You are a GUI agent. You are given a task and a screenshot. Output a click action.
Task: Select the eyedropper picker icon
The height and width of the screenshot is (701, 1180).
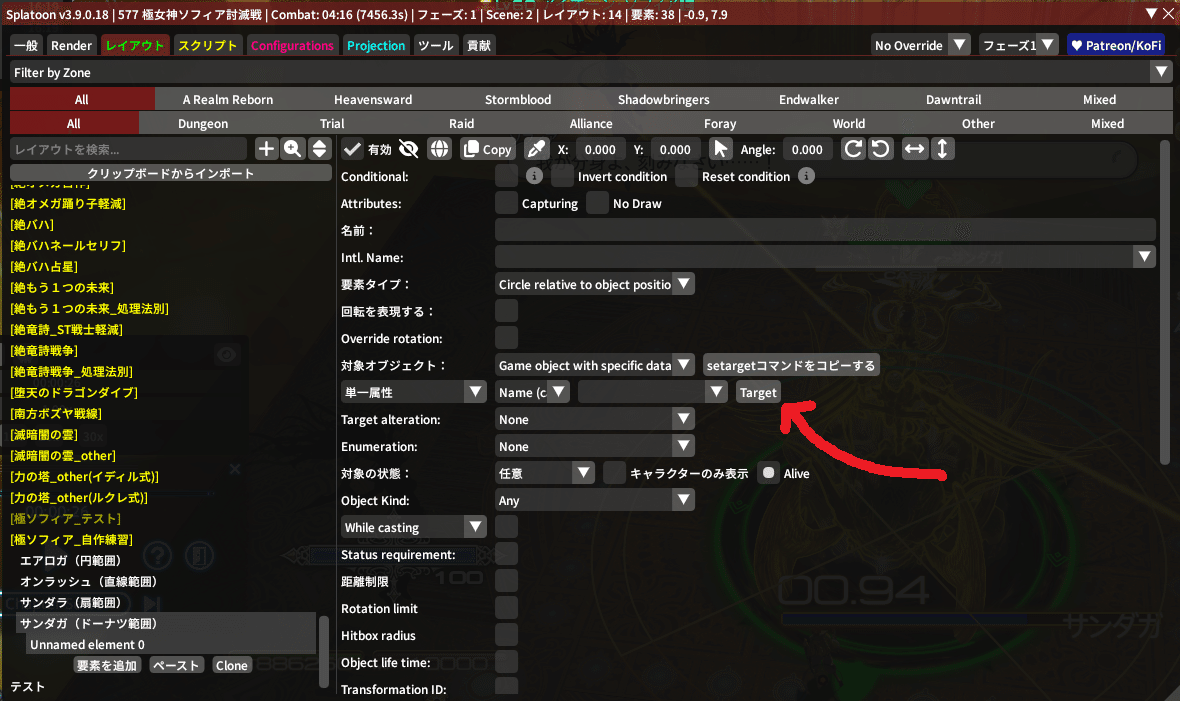536,149
